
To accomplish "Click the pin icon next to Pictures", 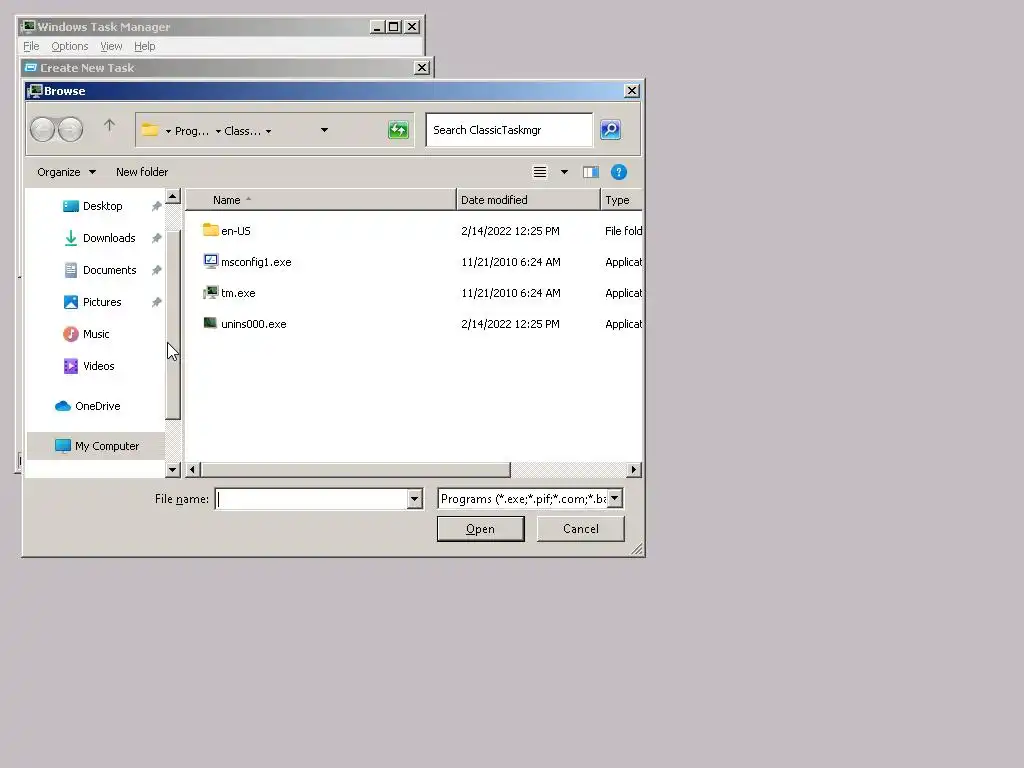I will [156, 302].
